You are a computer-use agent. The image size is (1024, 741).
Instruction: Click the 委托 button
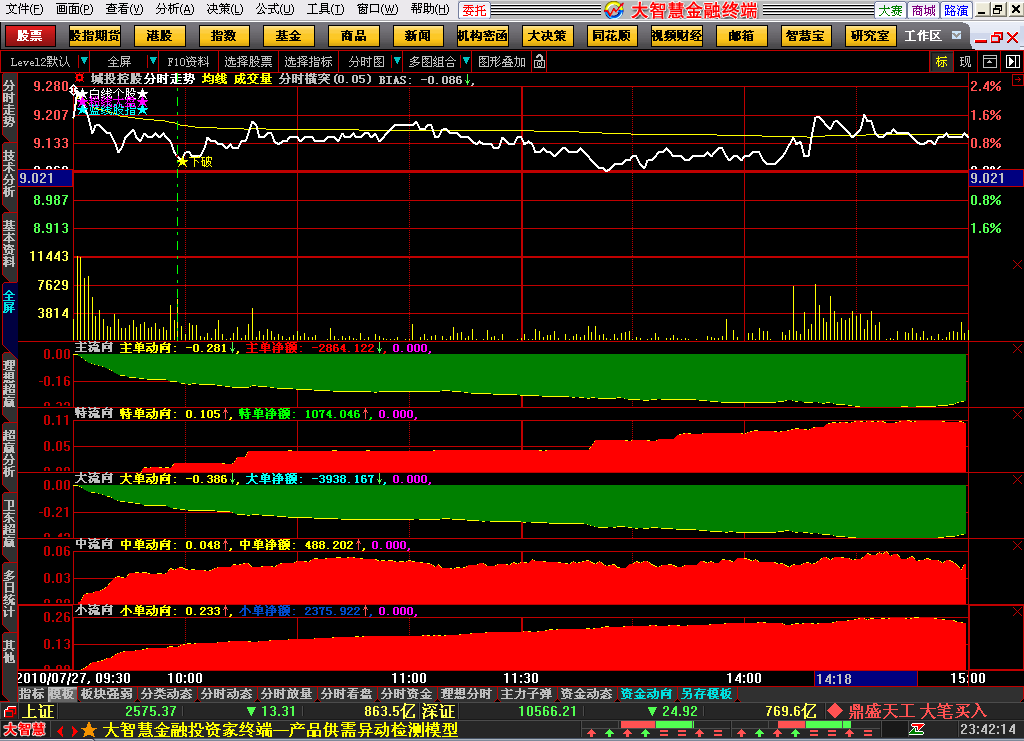point(474,10)
